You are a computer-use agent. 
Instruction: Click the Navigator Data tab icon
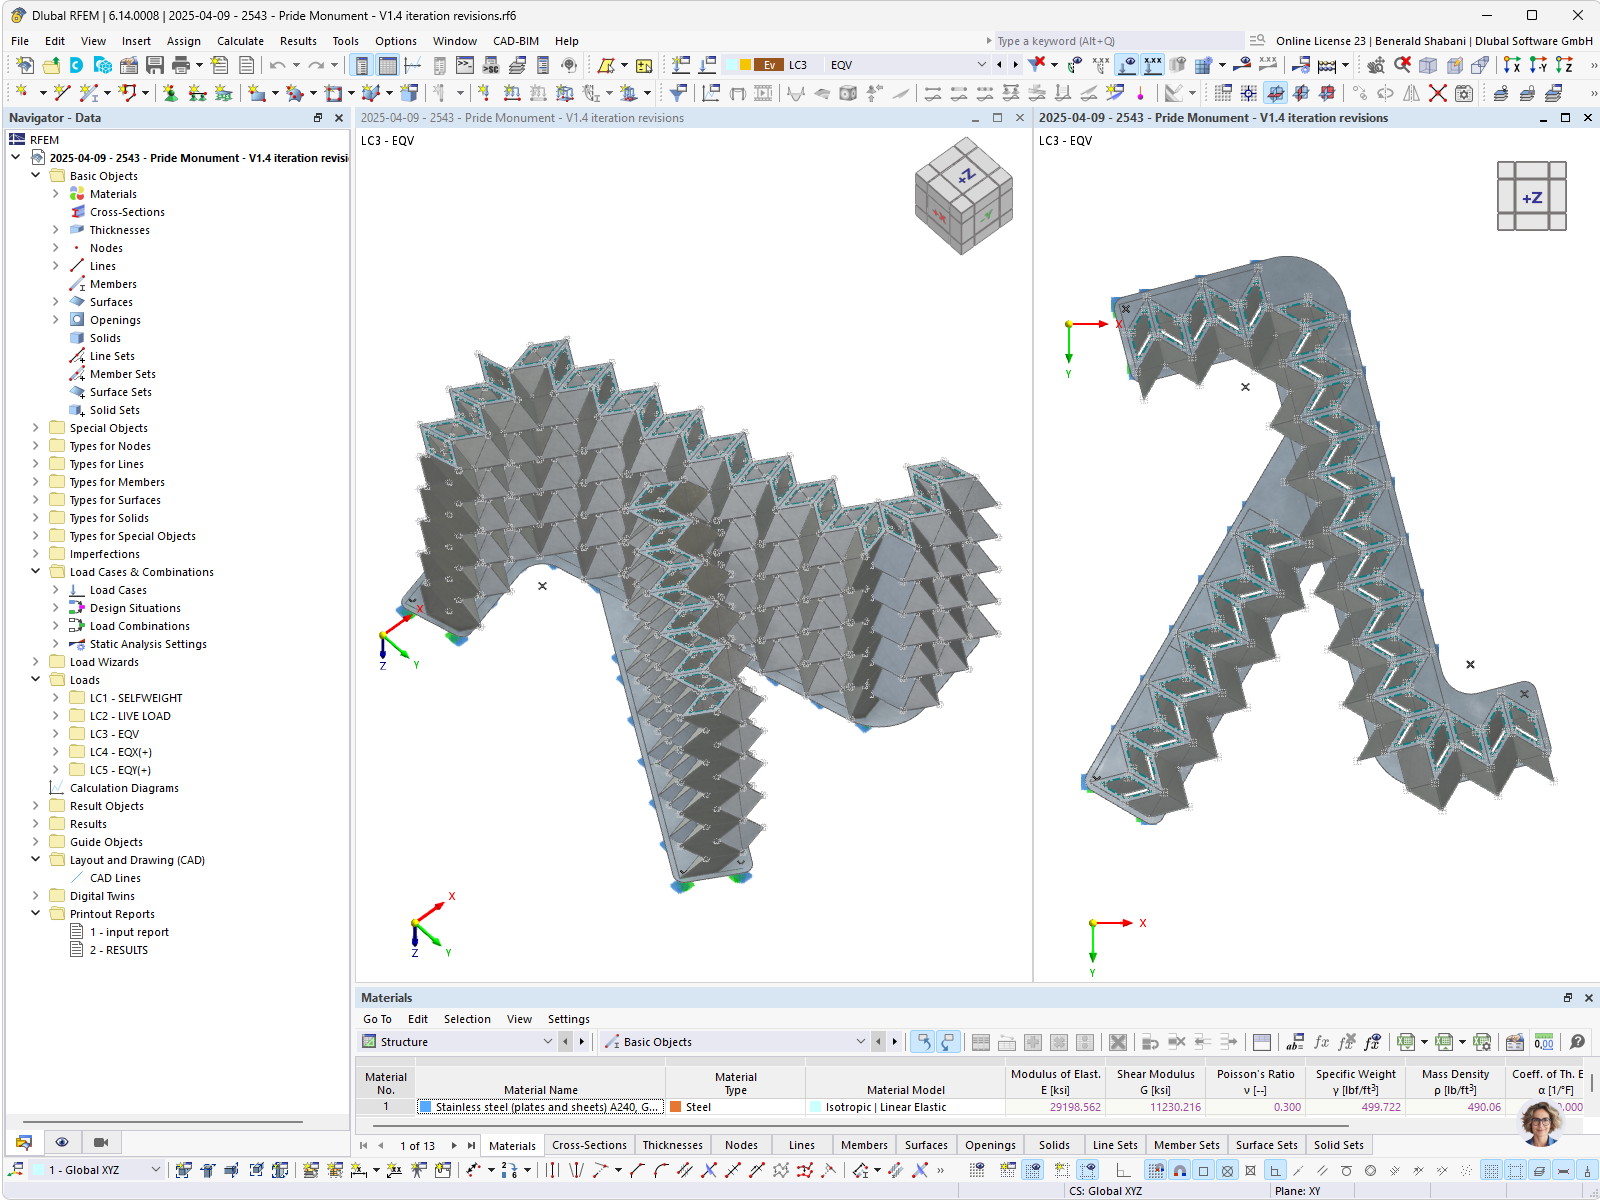pos(24,1142)
